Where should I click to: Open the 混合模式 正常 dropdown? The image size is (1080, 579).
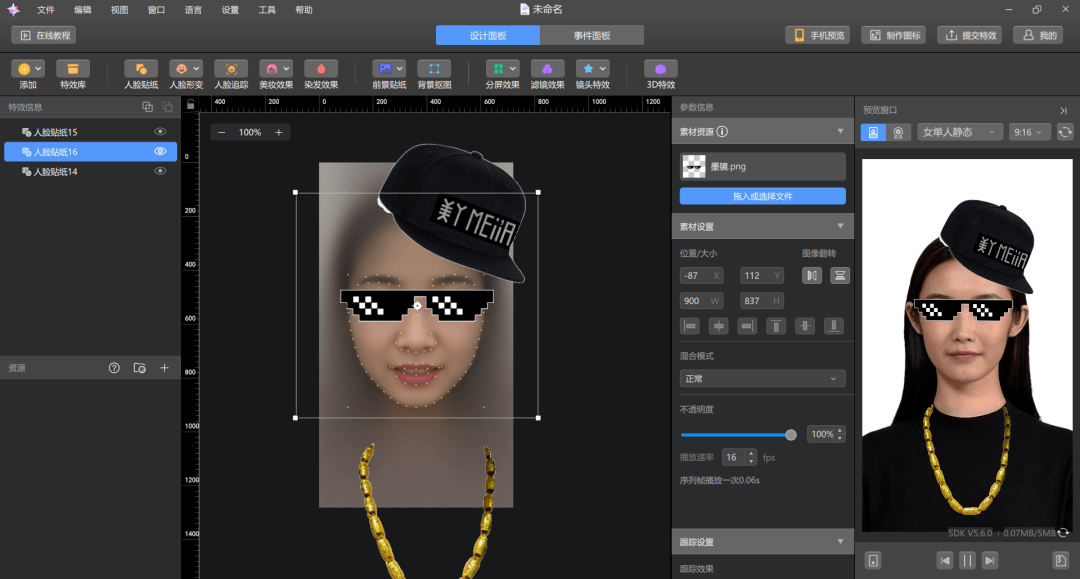pos(762,379)
